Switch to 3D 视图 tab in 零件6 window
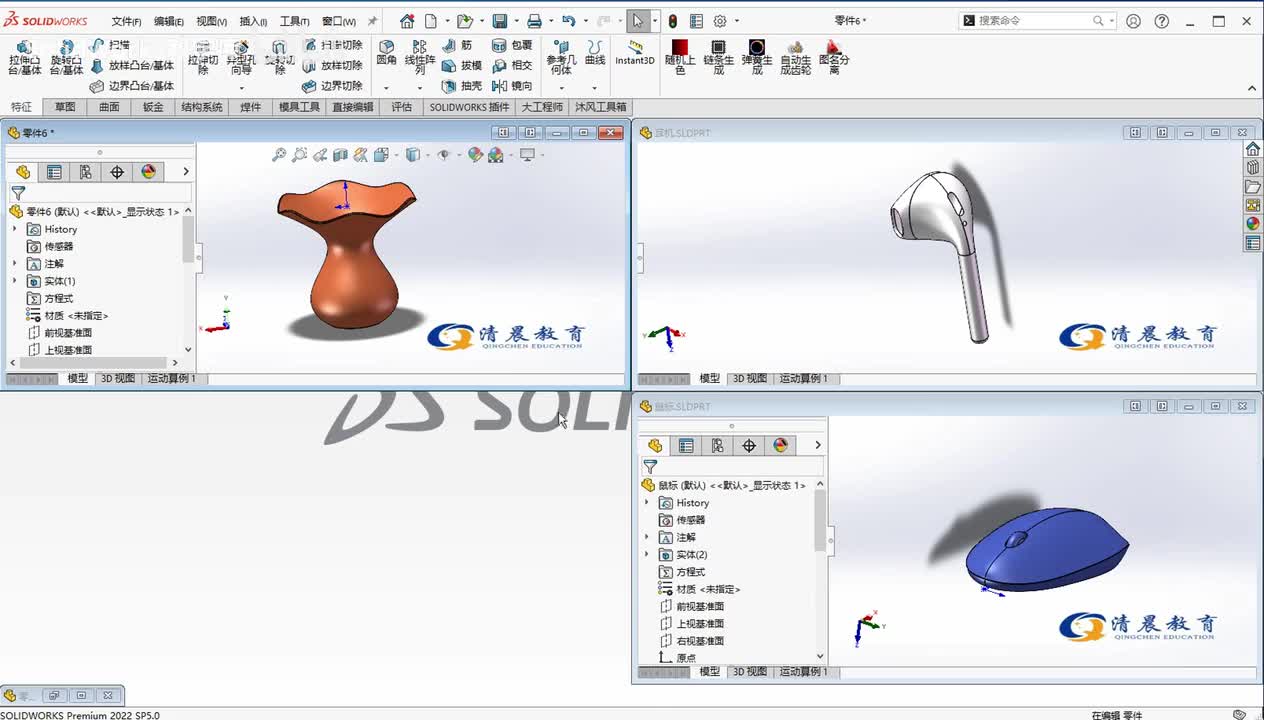This screenshot has height=720, width=1264. (x=117, y=379)
